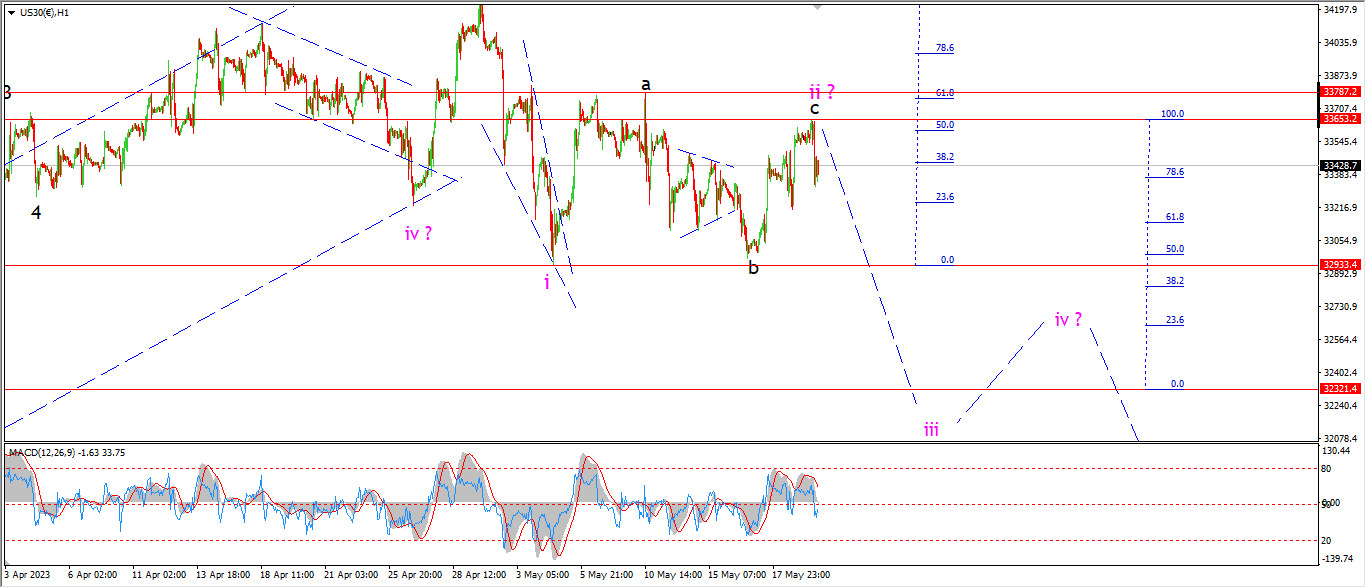Click the 32078.4 price axis value

pos(1338,438)
